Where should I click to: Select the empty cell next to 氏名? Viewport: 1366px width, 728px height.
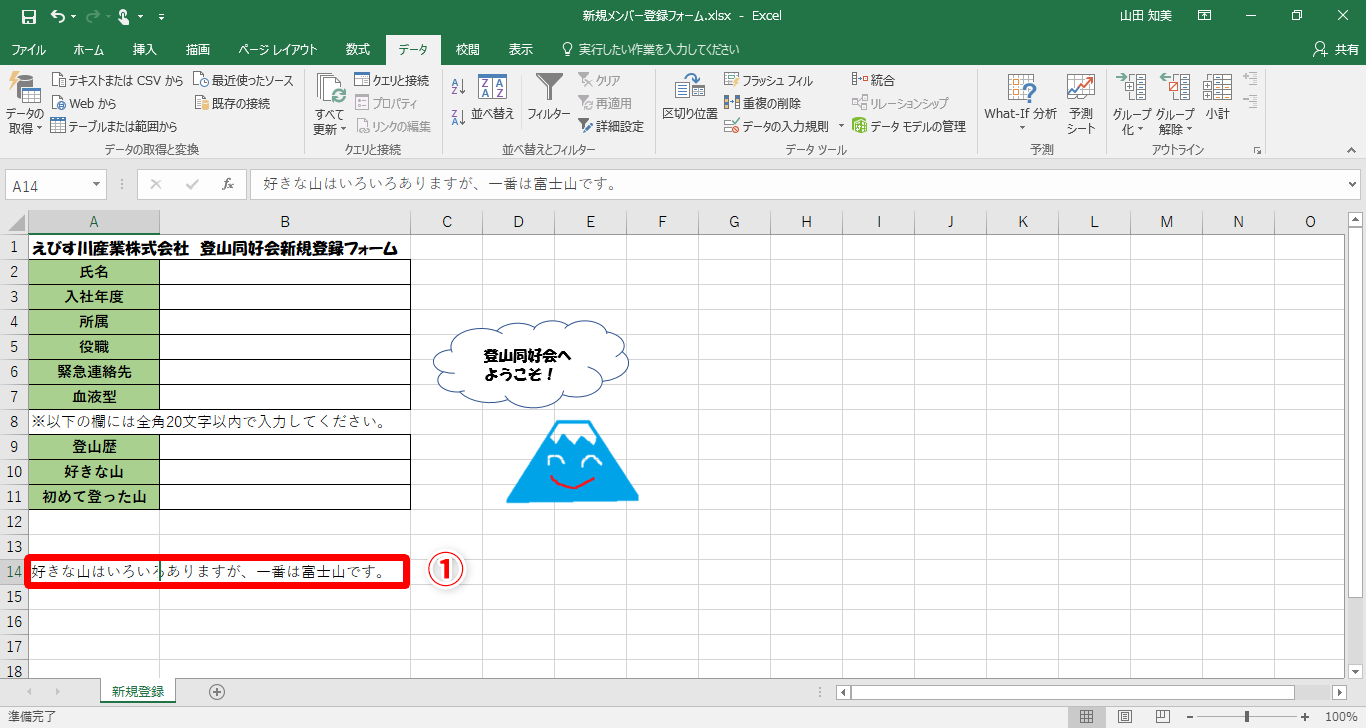[285, 272]
